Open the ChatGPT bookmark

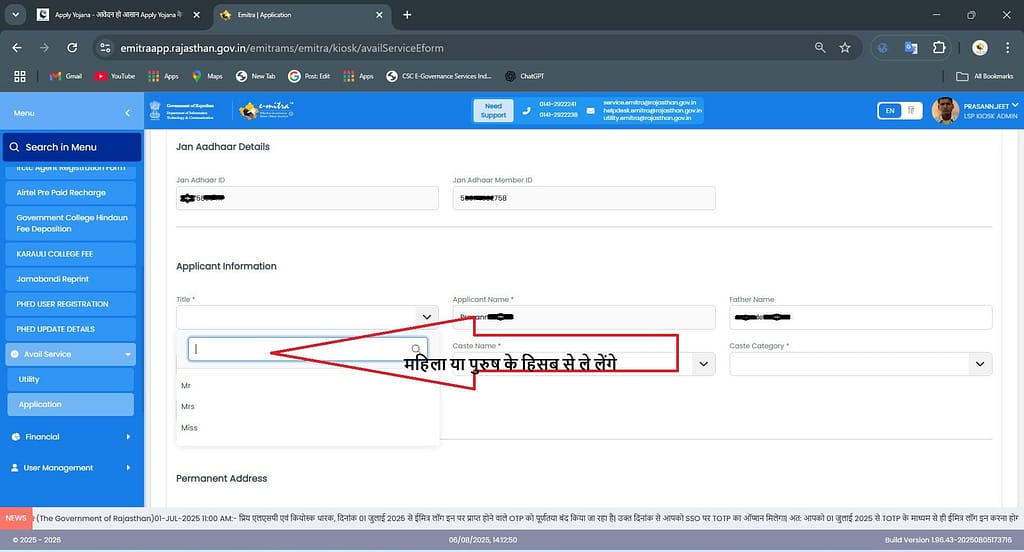524,76
